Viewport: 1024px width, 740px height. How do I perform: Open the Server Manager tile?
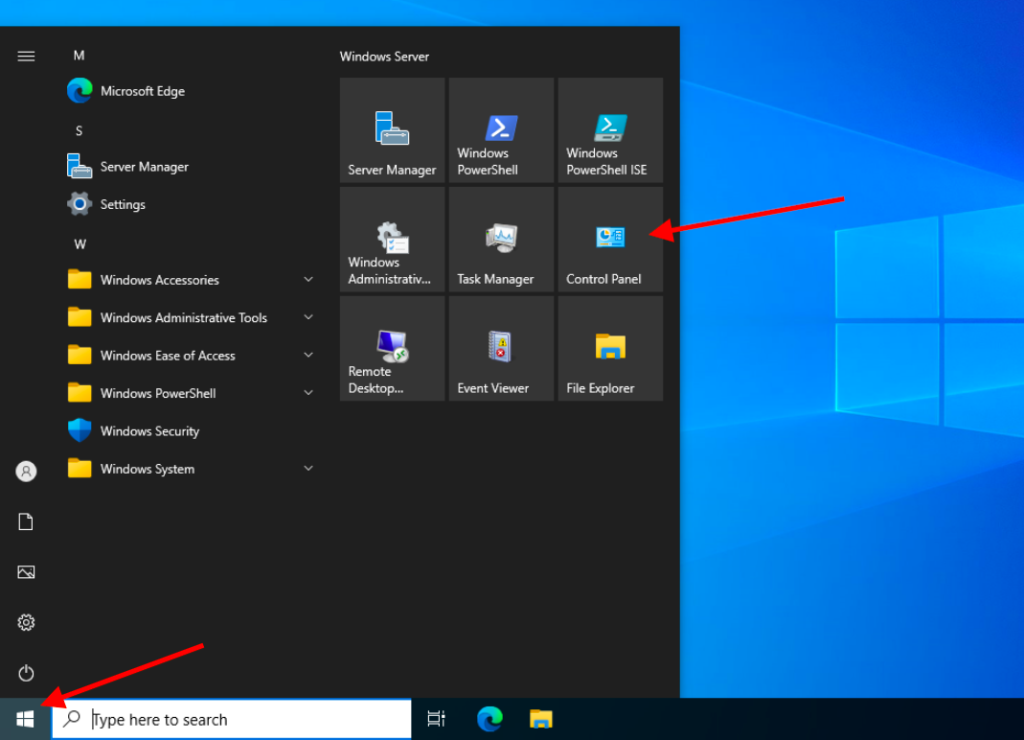[392, 130]
